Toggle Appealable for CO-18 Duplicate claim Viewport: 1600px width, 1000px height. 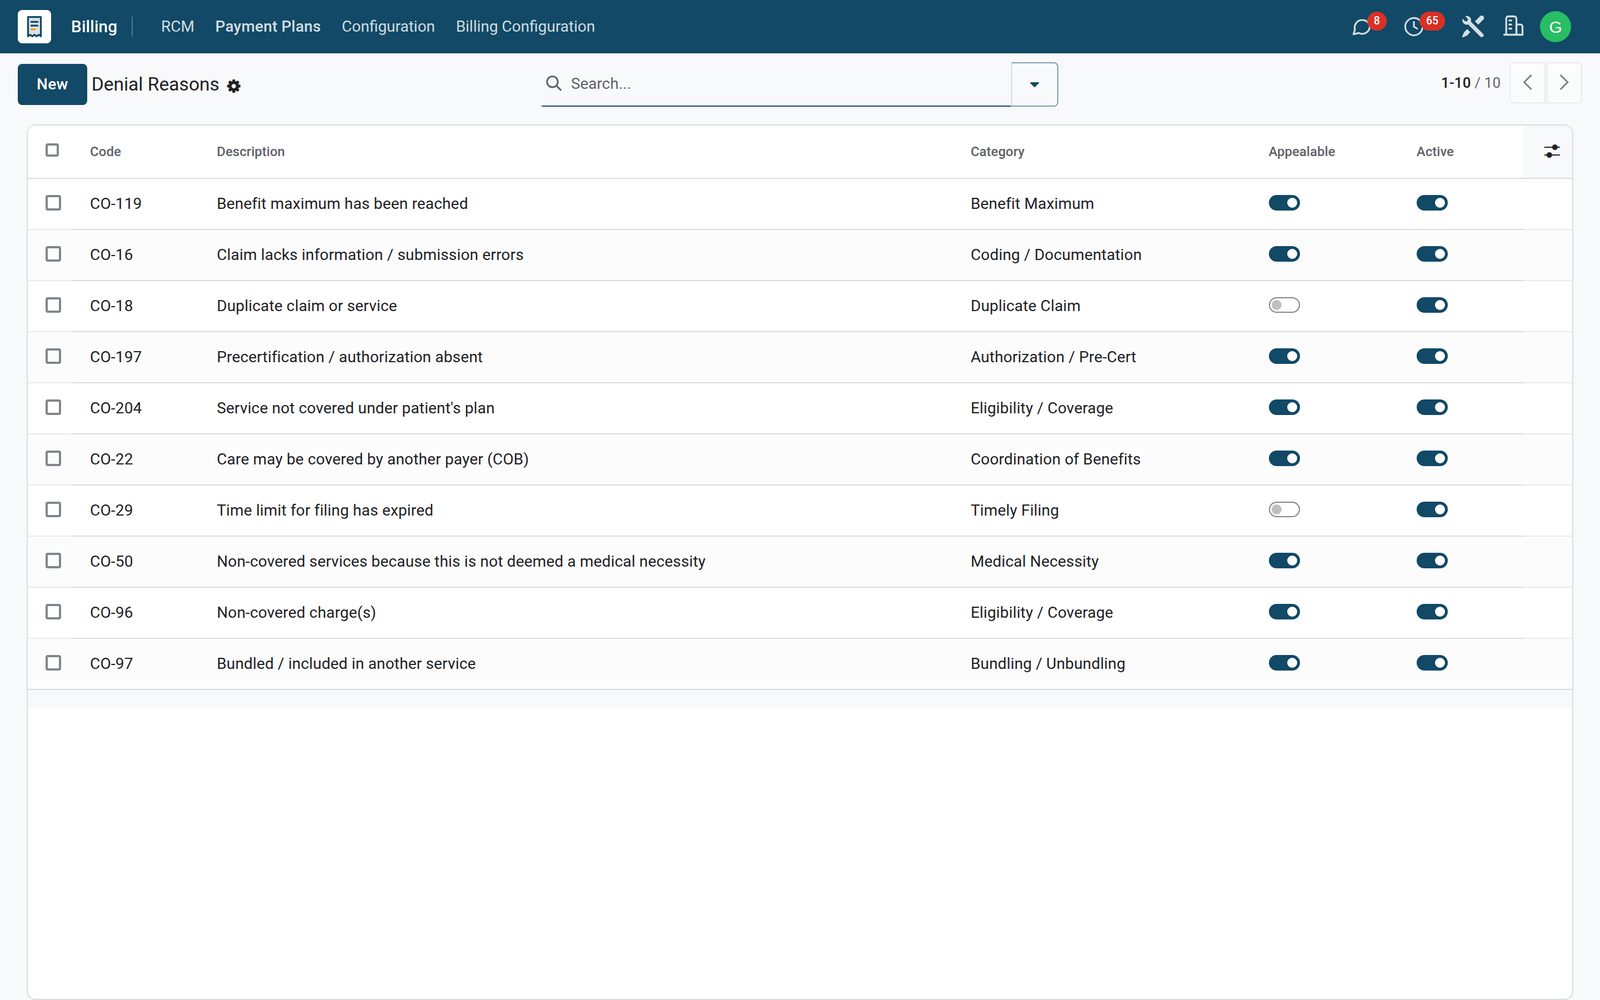click(x=1284, y=305)
